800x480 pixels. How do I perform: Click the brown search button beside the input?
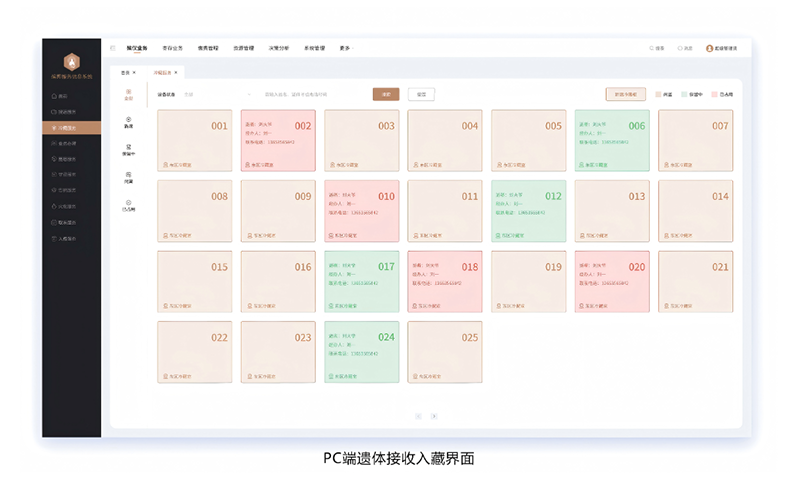coord(385,94)
